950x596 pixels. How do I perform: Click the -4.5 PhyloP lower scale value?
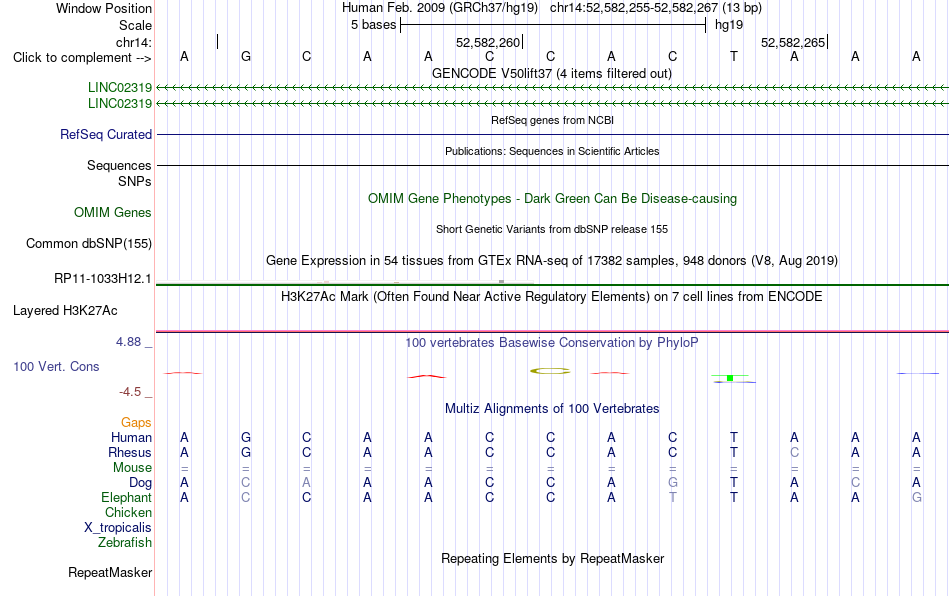(x=130, y=392)
